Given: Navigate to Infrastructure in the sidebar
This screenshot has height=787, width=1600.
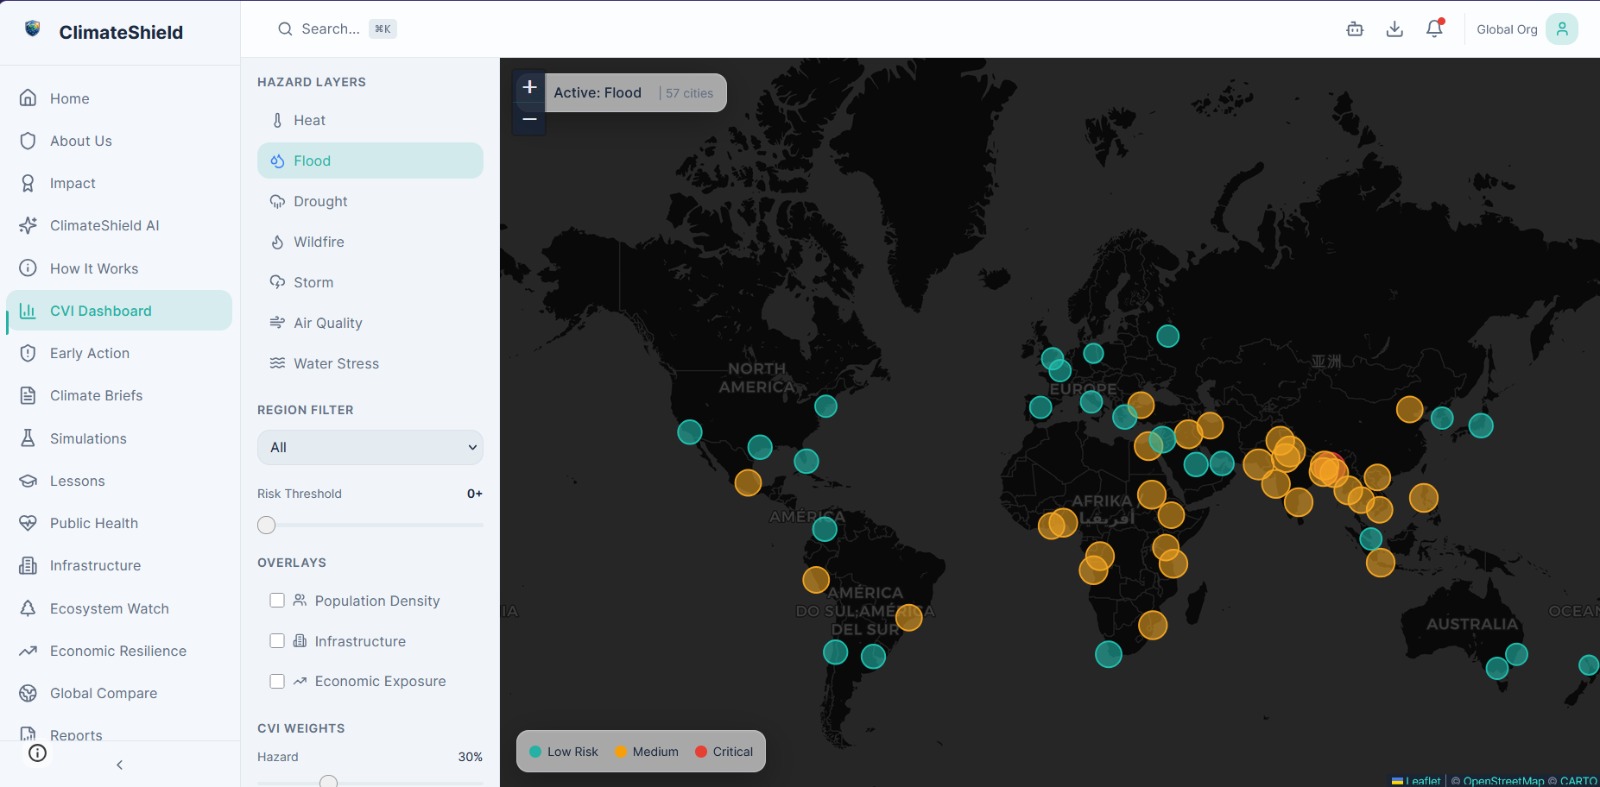Looking at the screenshot, I should (x=119, y=566).
